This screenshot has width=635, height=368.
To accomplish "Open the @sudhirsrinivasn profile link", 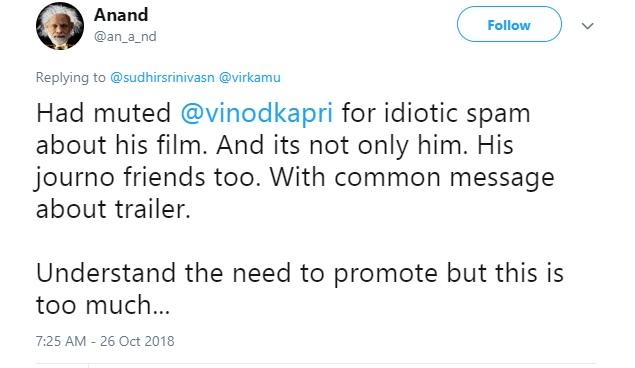I will (162, 77).
